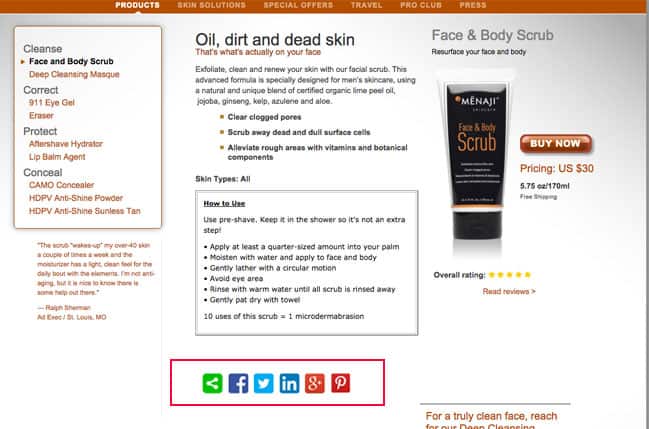Screen dimensions: 649x429
Task: Open the Read reviews link
Action: coord(509,292)
